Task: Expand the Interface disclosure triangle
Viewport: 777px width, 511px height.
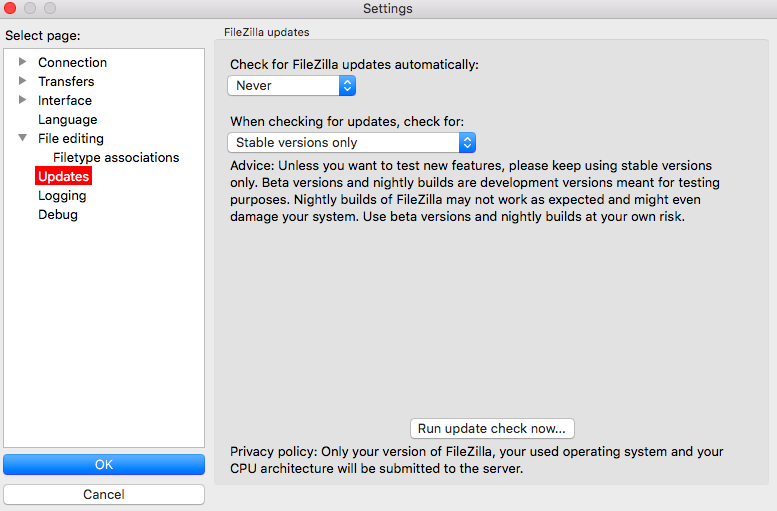Action: (22, 100)
